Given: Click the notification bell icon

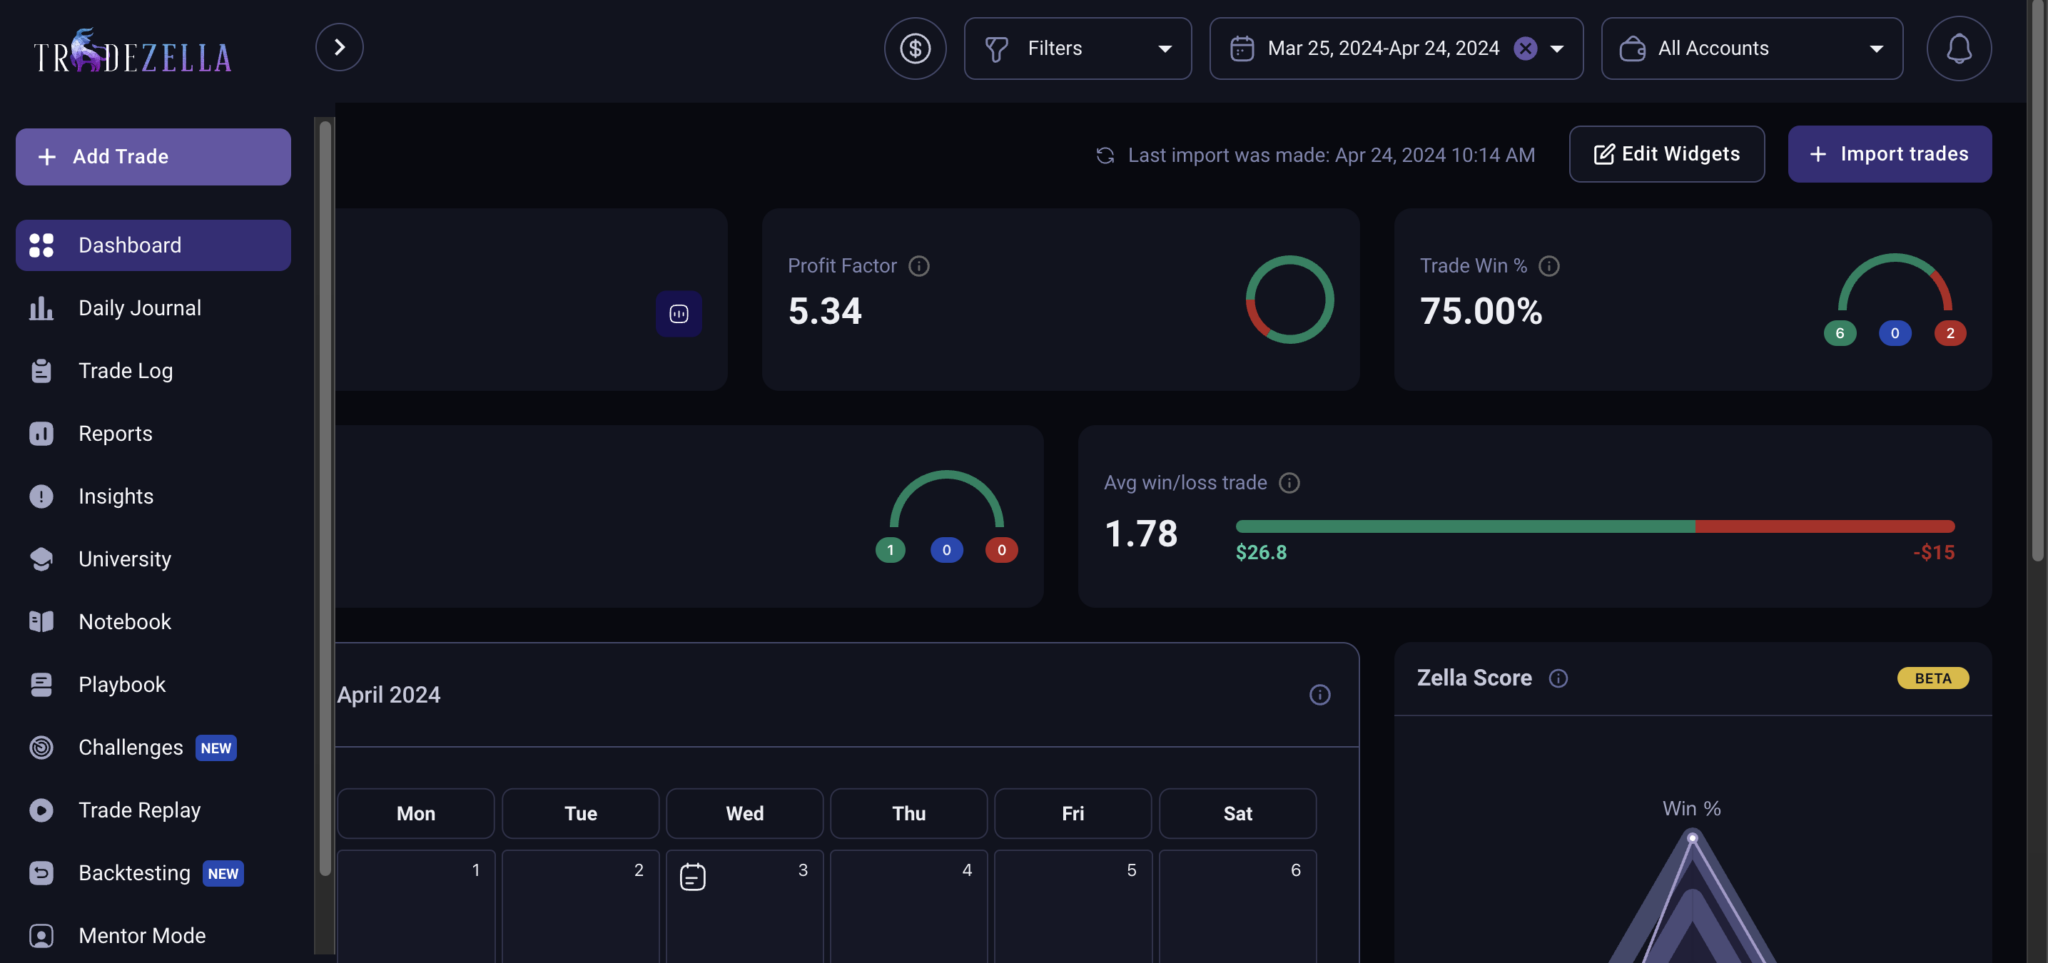Looking at the screenshot, I should click(x=1958, y=47).
